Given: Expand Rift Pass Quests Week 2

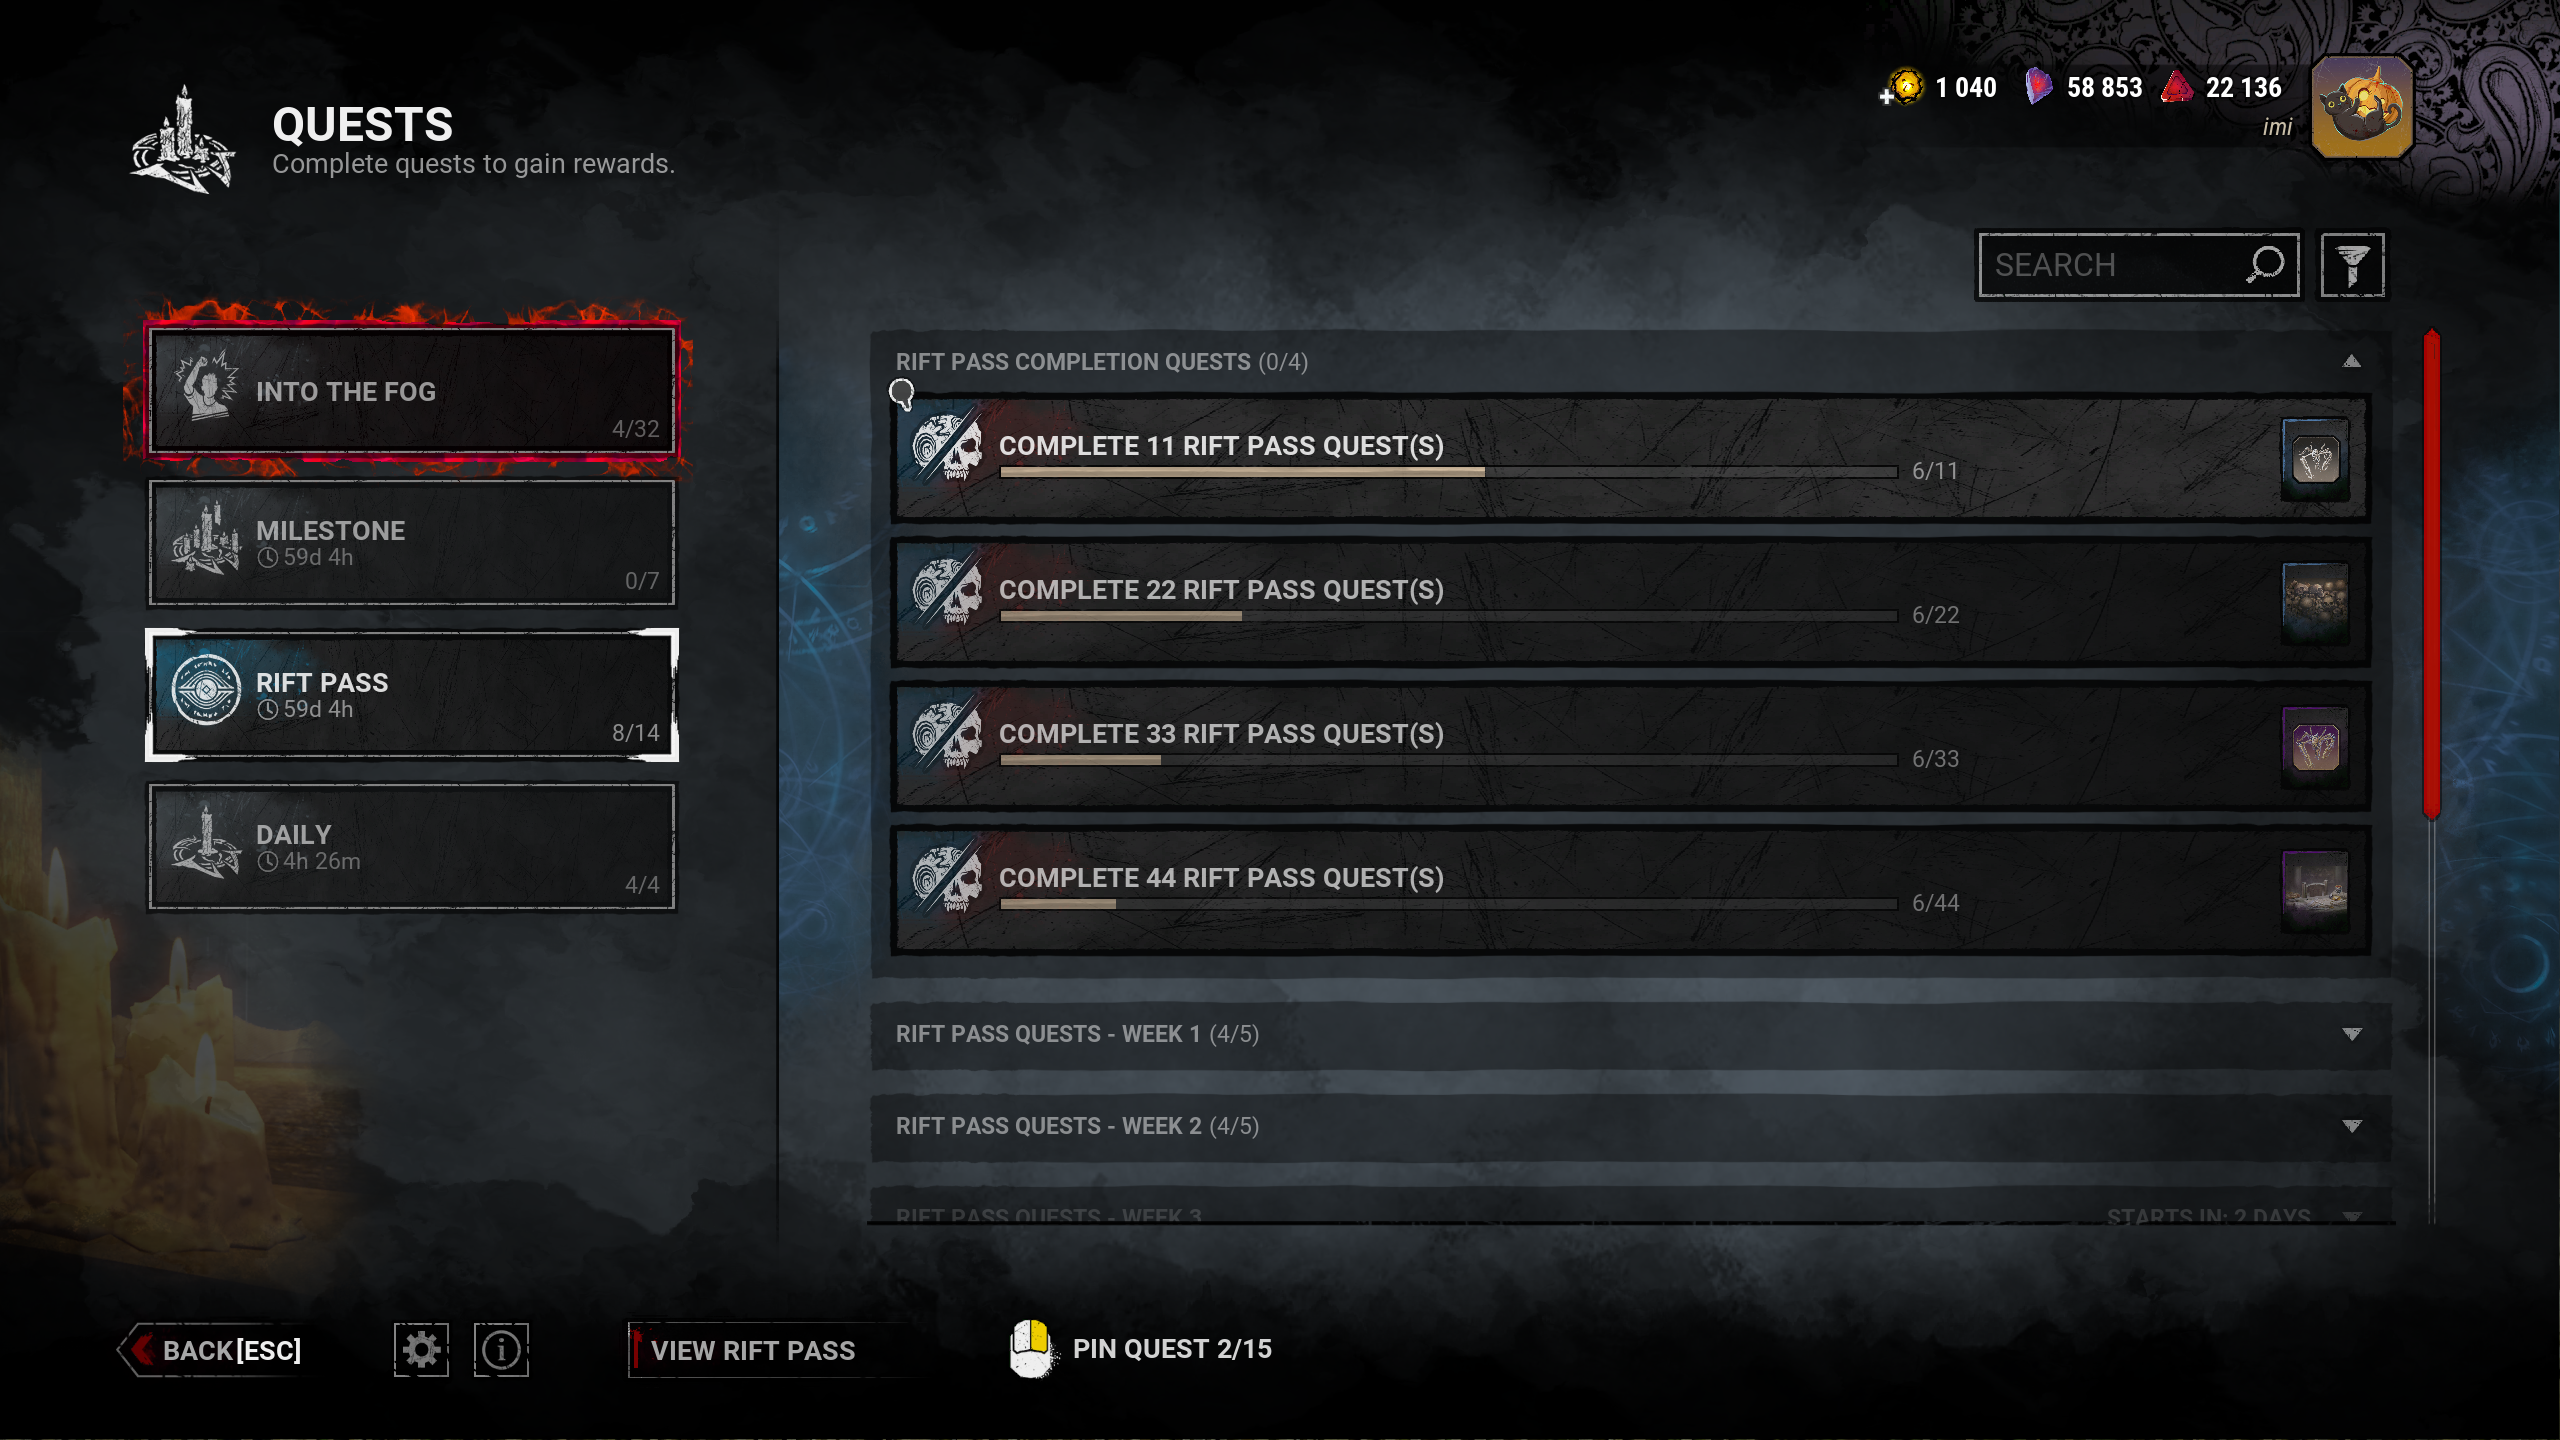Looking at the screenshot, I should 1630,1126.
